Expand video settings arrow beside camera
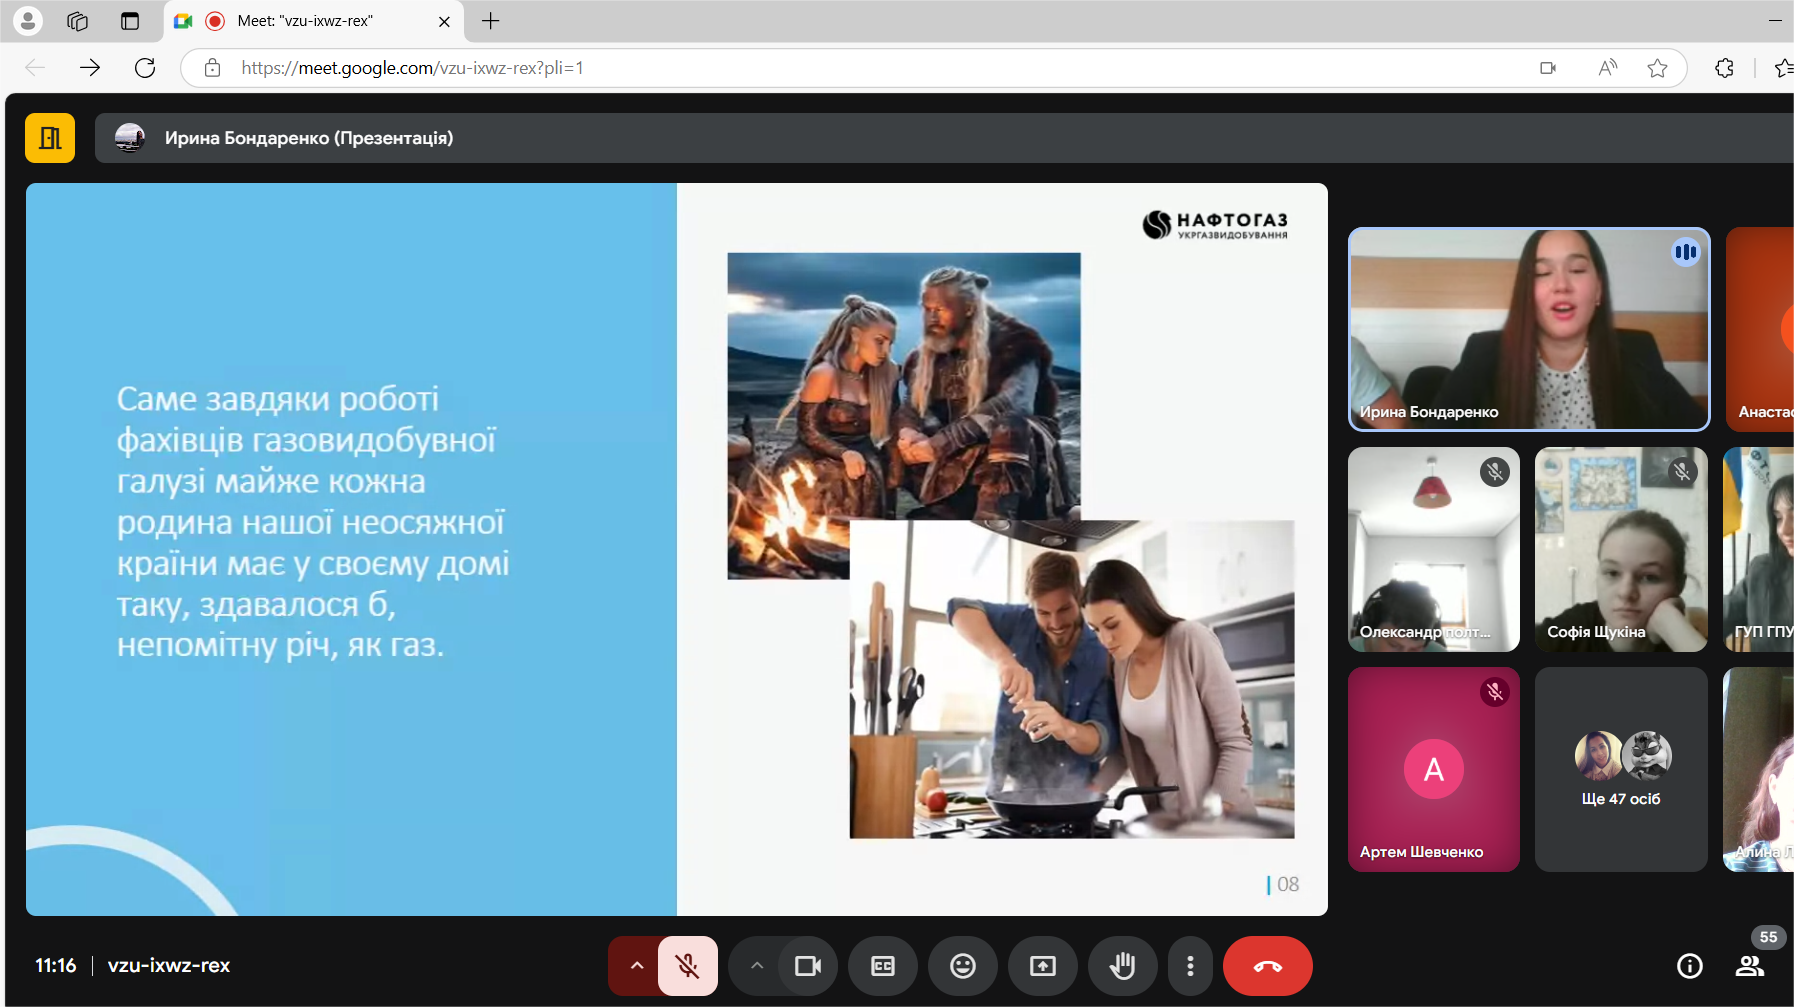The width and height of the screenshot is (1794, 1007). point(757,966)
